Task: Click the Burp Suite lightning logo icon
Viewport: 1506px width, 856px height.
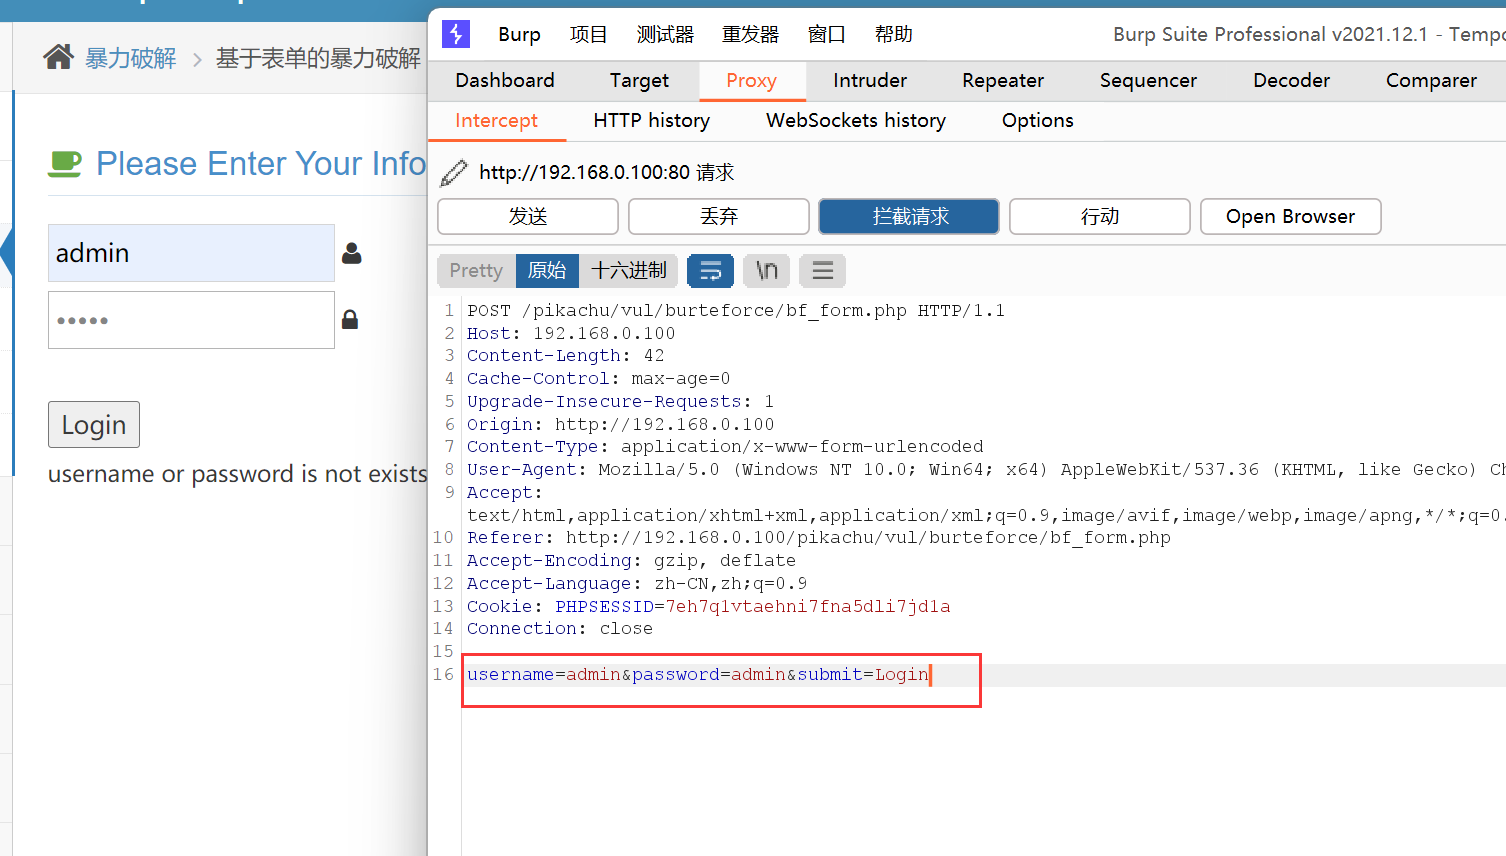Action: coord(456,34)
